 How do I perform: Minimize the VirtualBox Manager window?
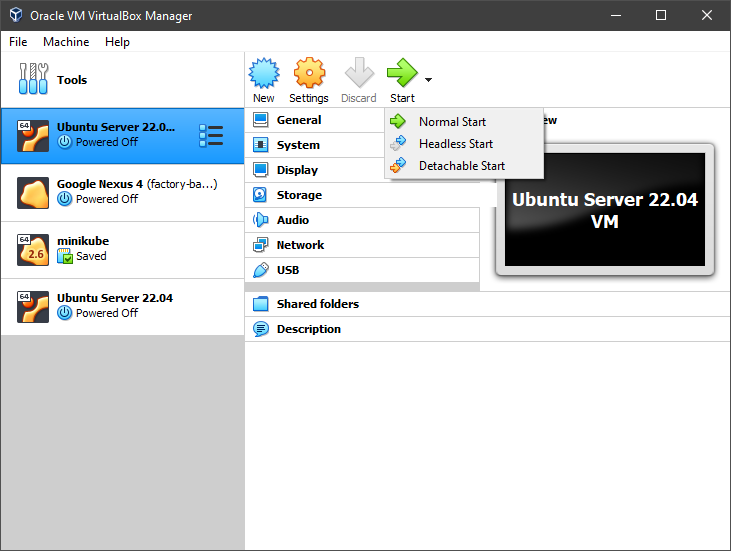tap(616, 15)
